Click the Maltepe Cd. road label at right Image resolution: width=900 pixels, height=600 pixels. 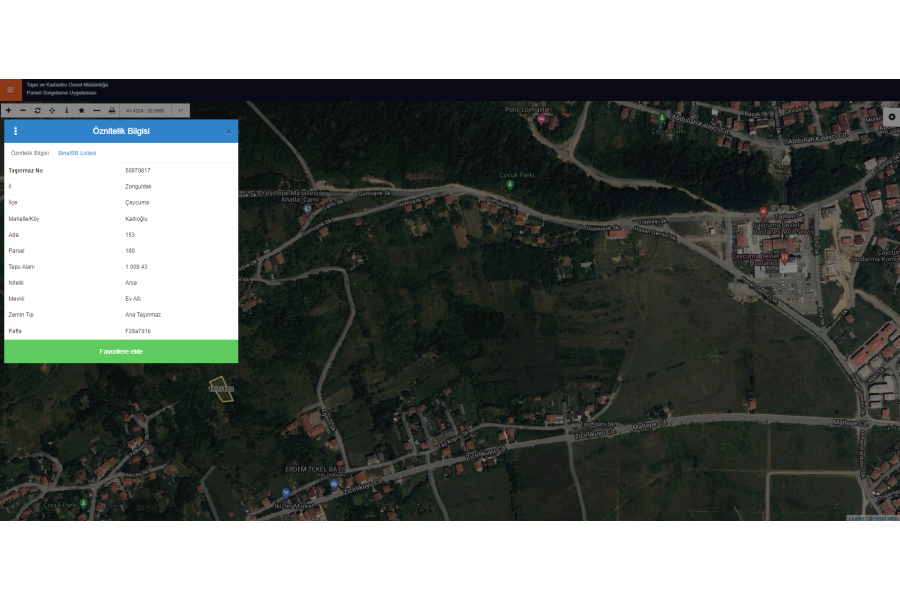[849, 423]
